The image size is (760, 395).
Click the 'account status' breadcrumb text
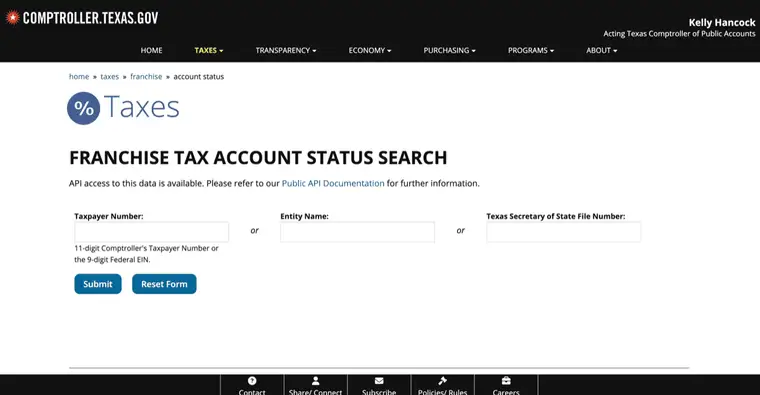click(x=199, y=77)
